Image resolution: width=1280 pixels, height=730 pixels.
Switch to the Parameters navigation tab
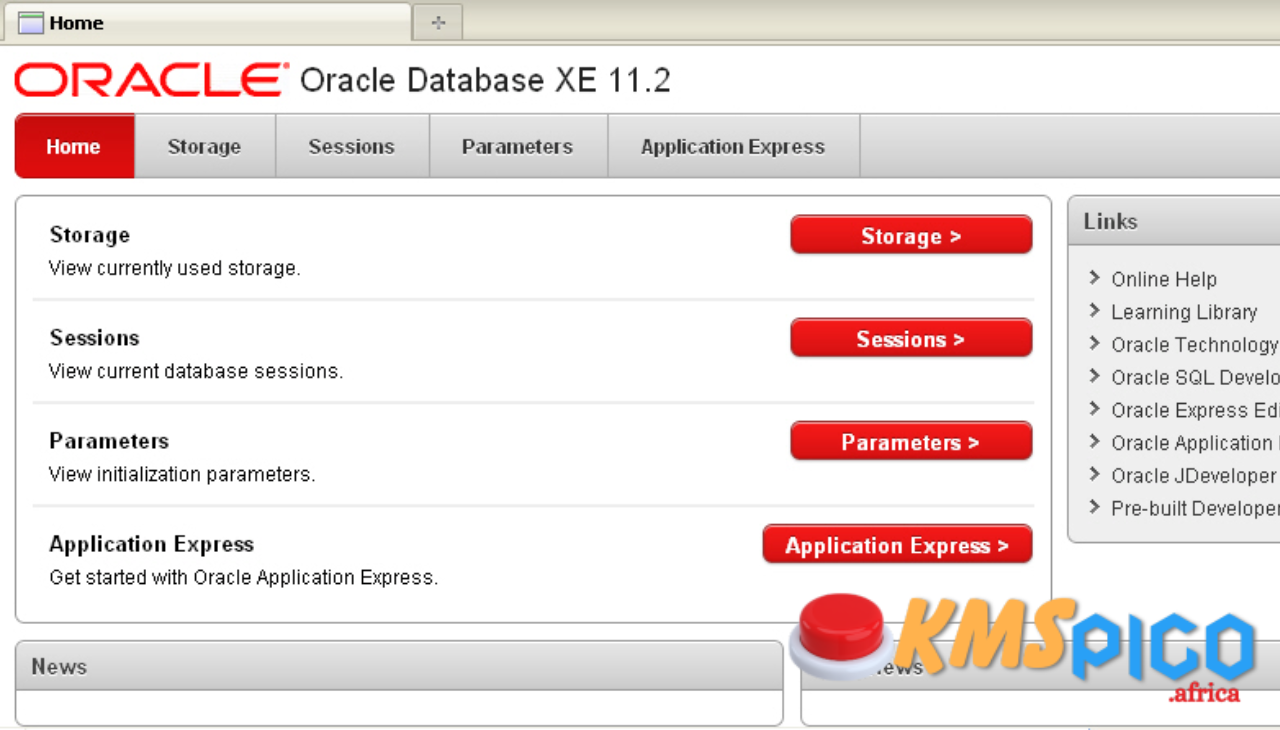click(518, 146)
